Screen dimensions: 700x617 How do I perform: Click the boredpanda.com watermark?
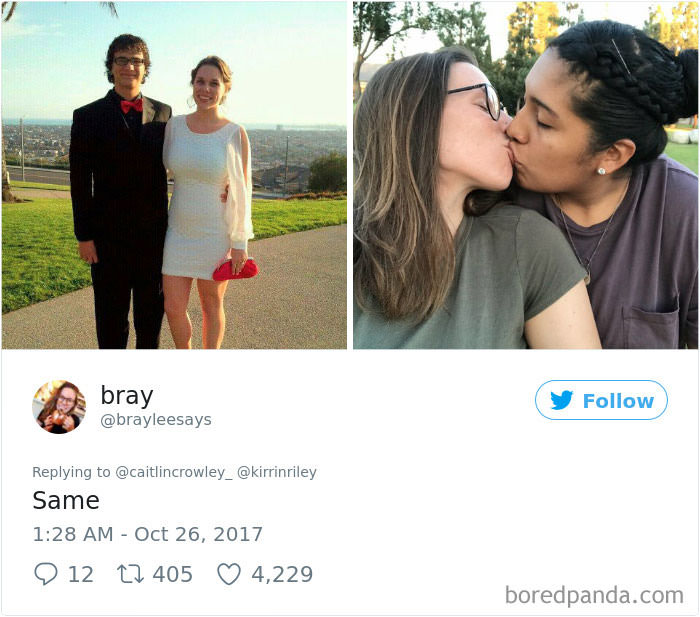[x=594, y=596]
